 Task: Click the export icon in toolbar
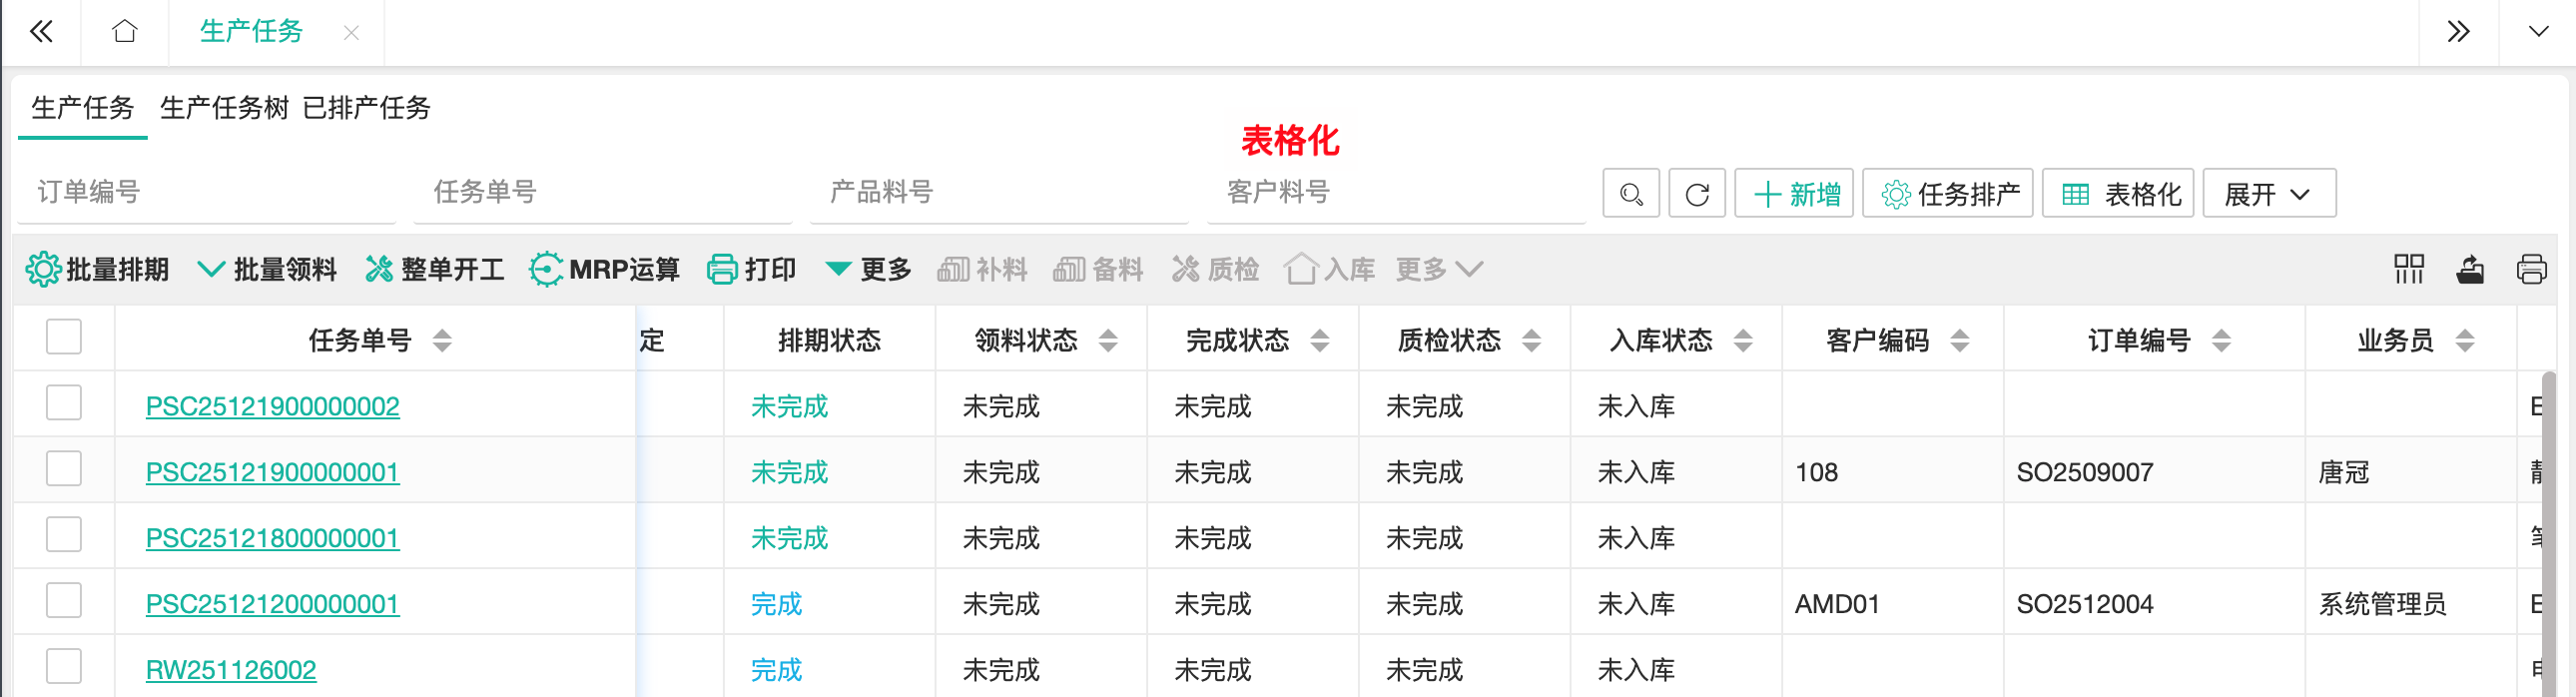2469,269
